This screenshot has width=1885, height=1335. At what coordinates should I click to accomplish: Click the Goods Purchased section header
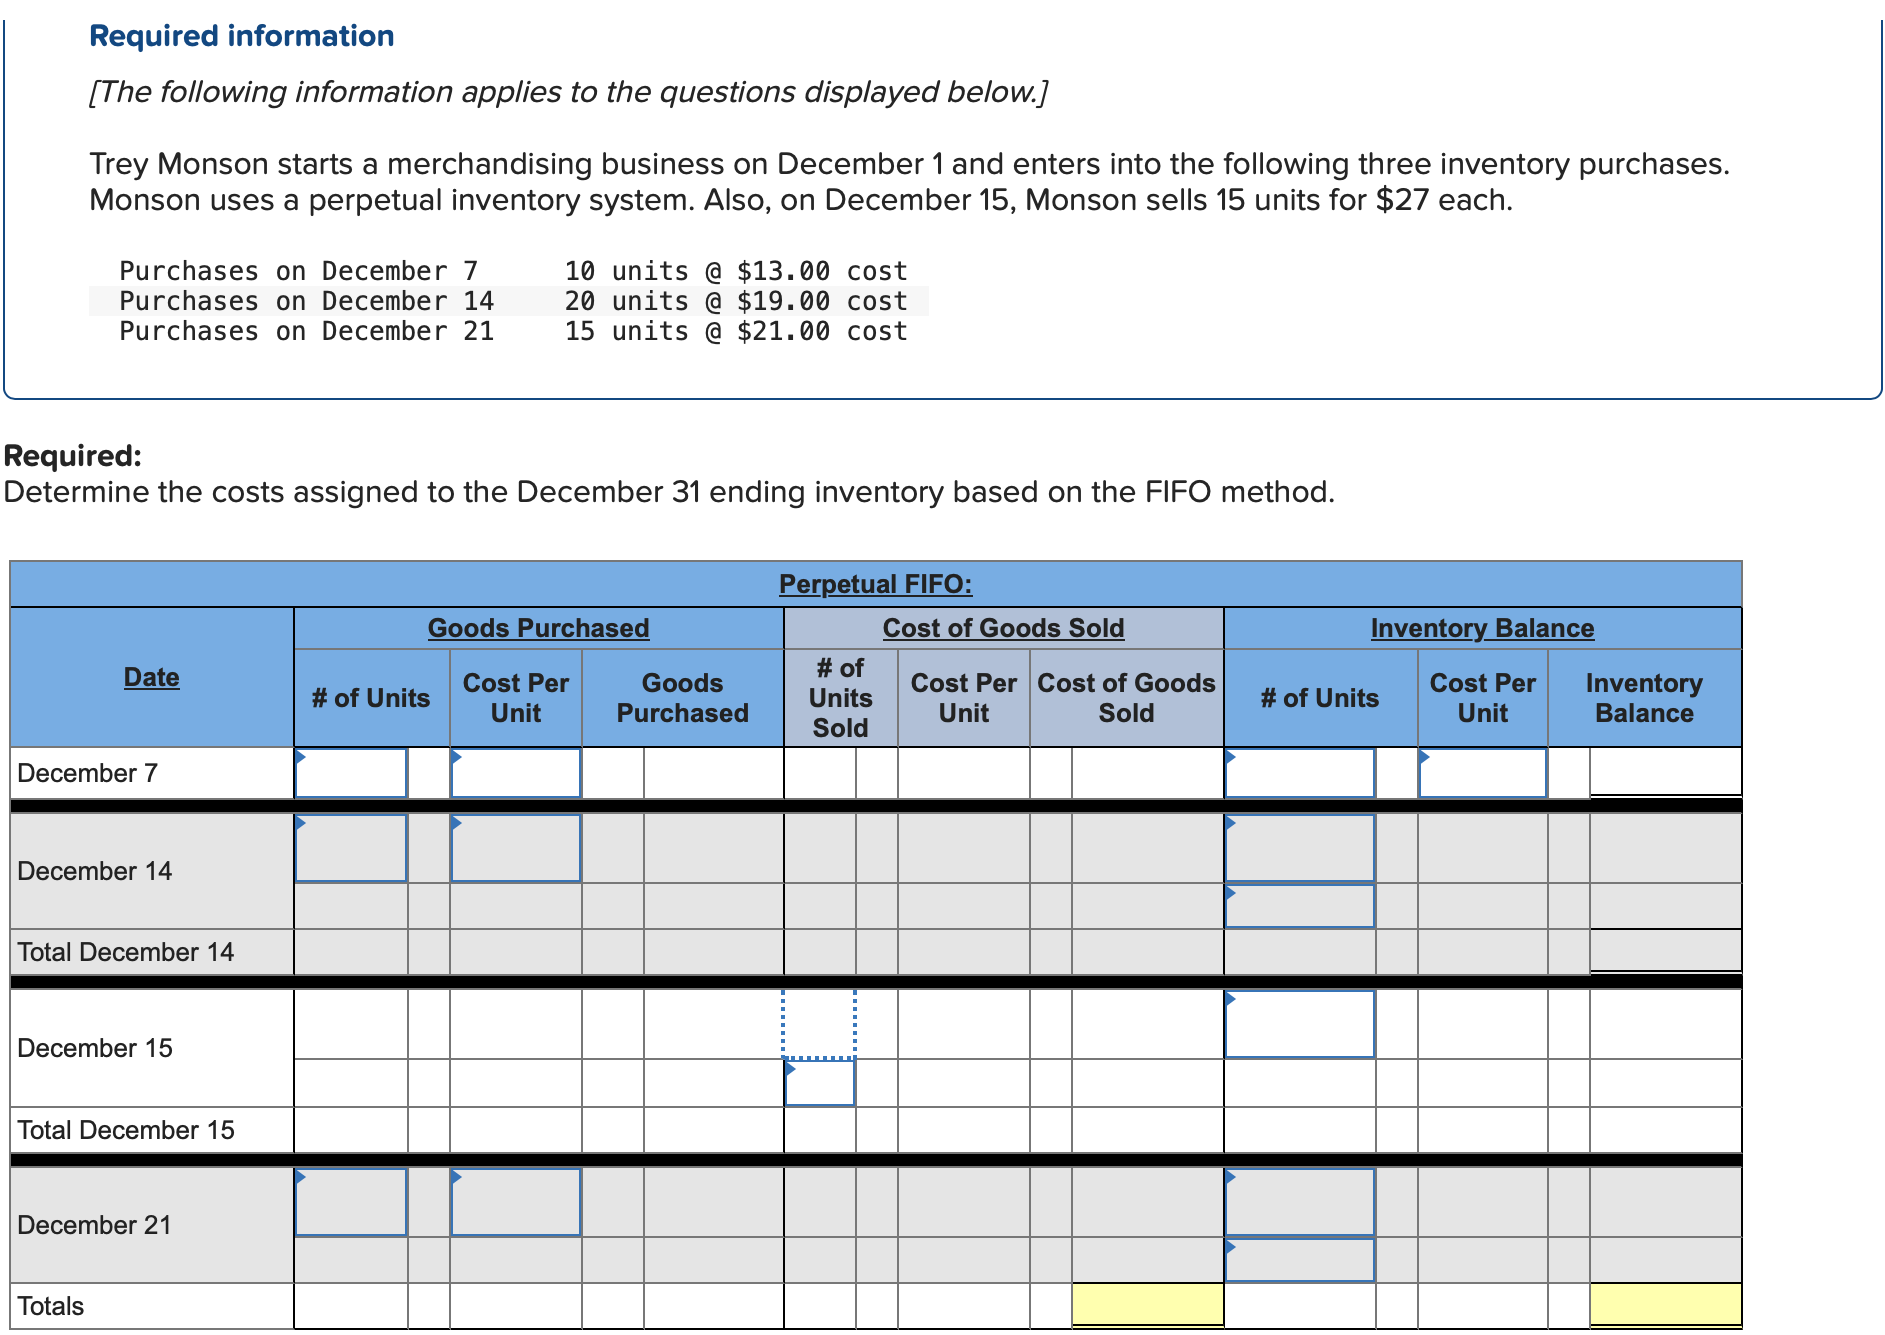click(538, 628)
